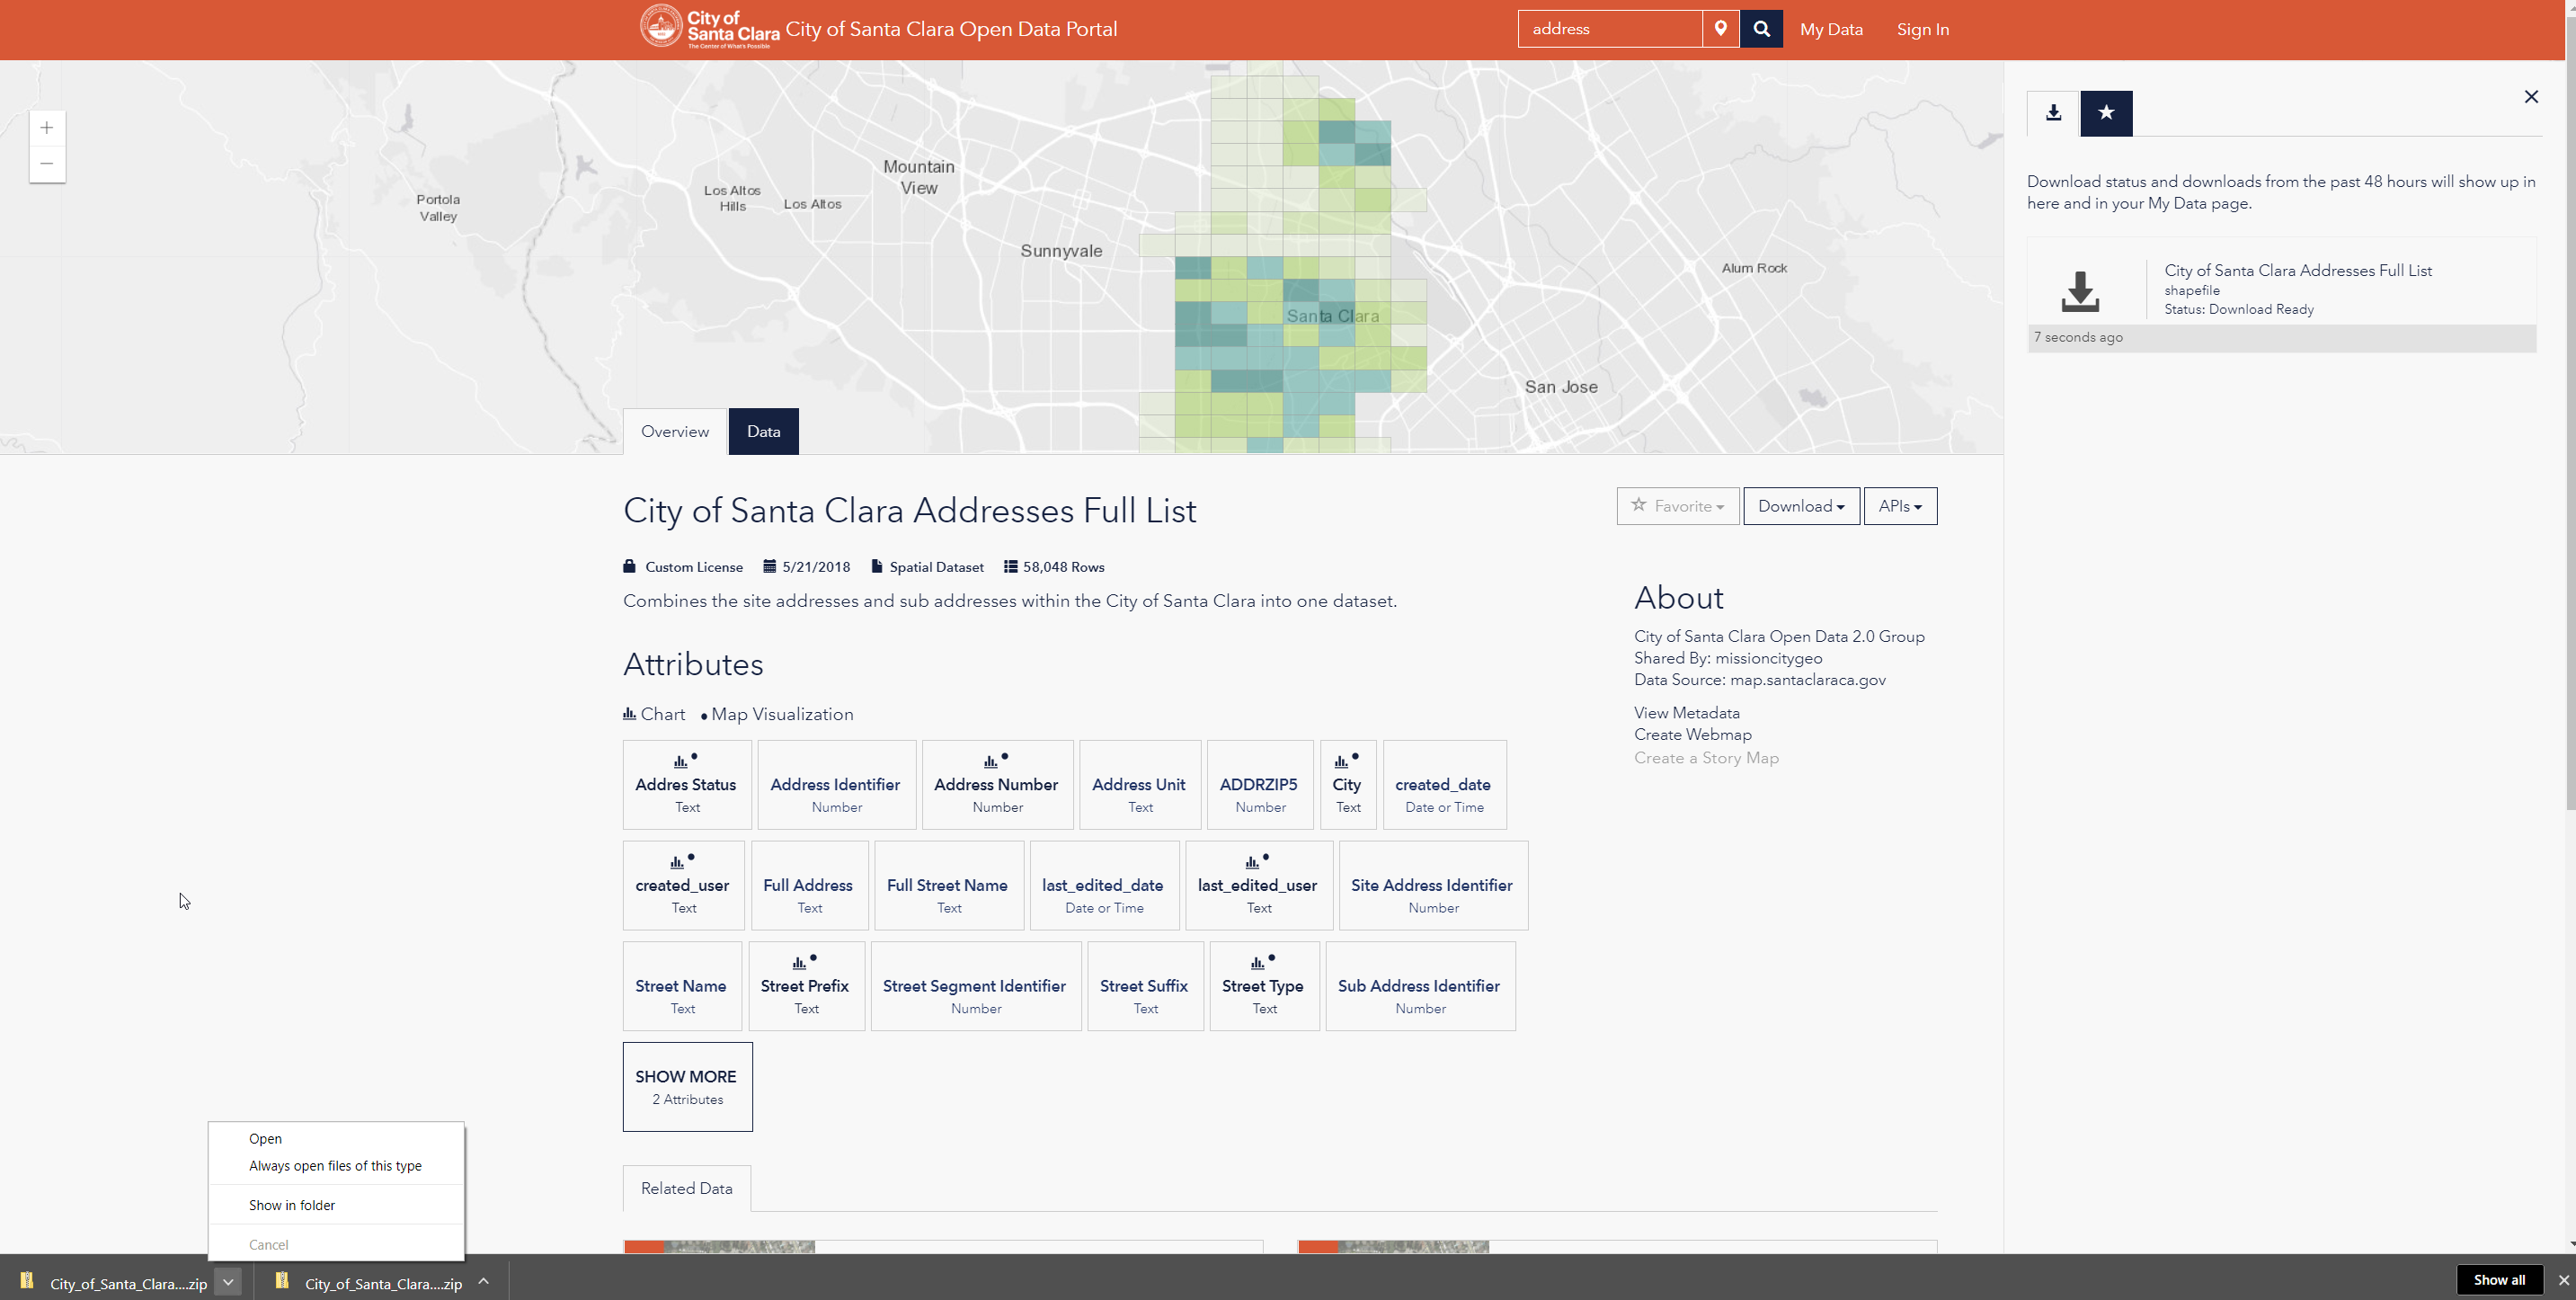Click the '58,048 Rows' text
This screenshot has height=1300, width=2576.
[x=1063, y=567]
